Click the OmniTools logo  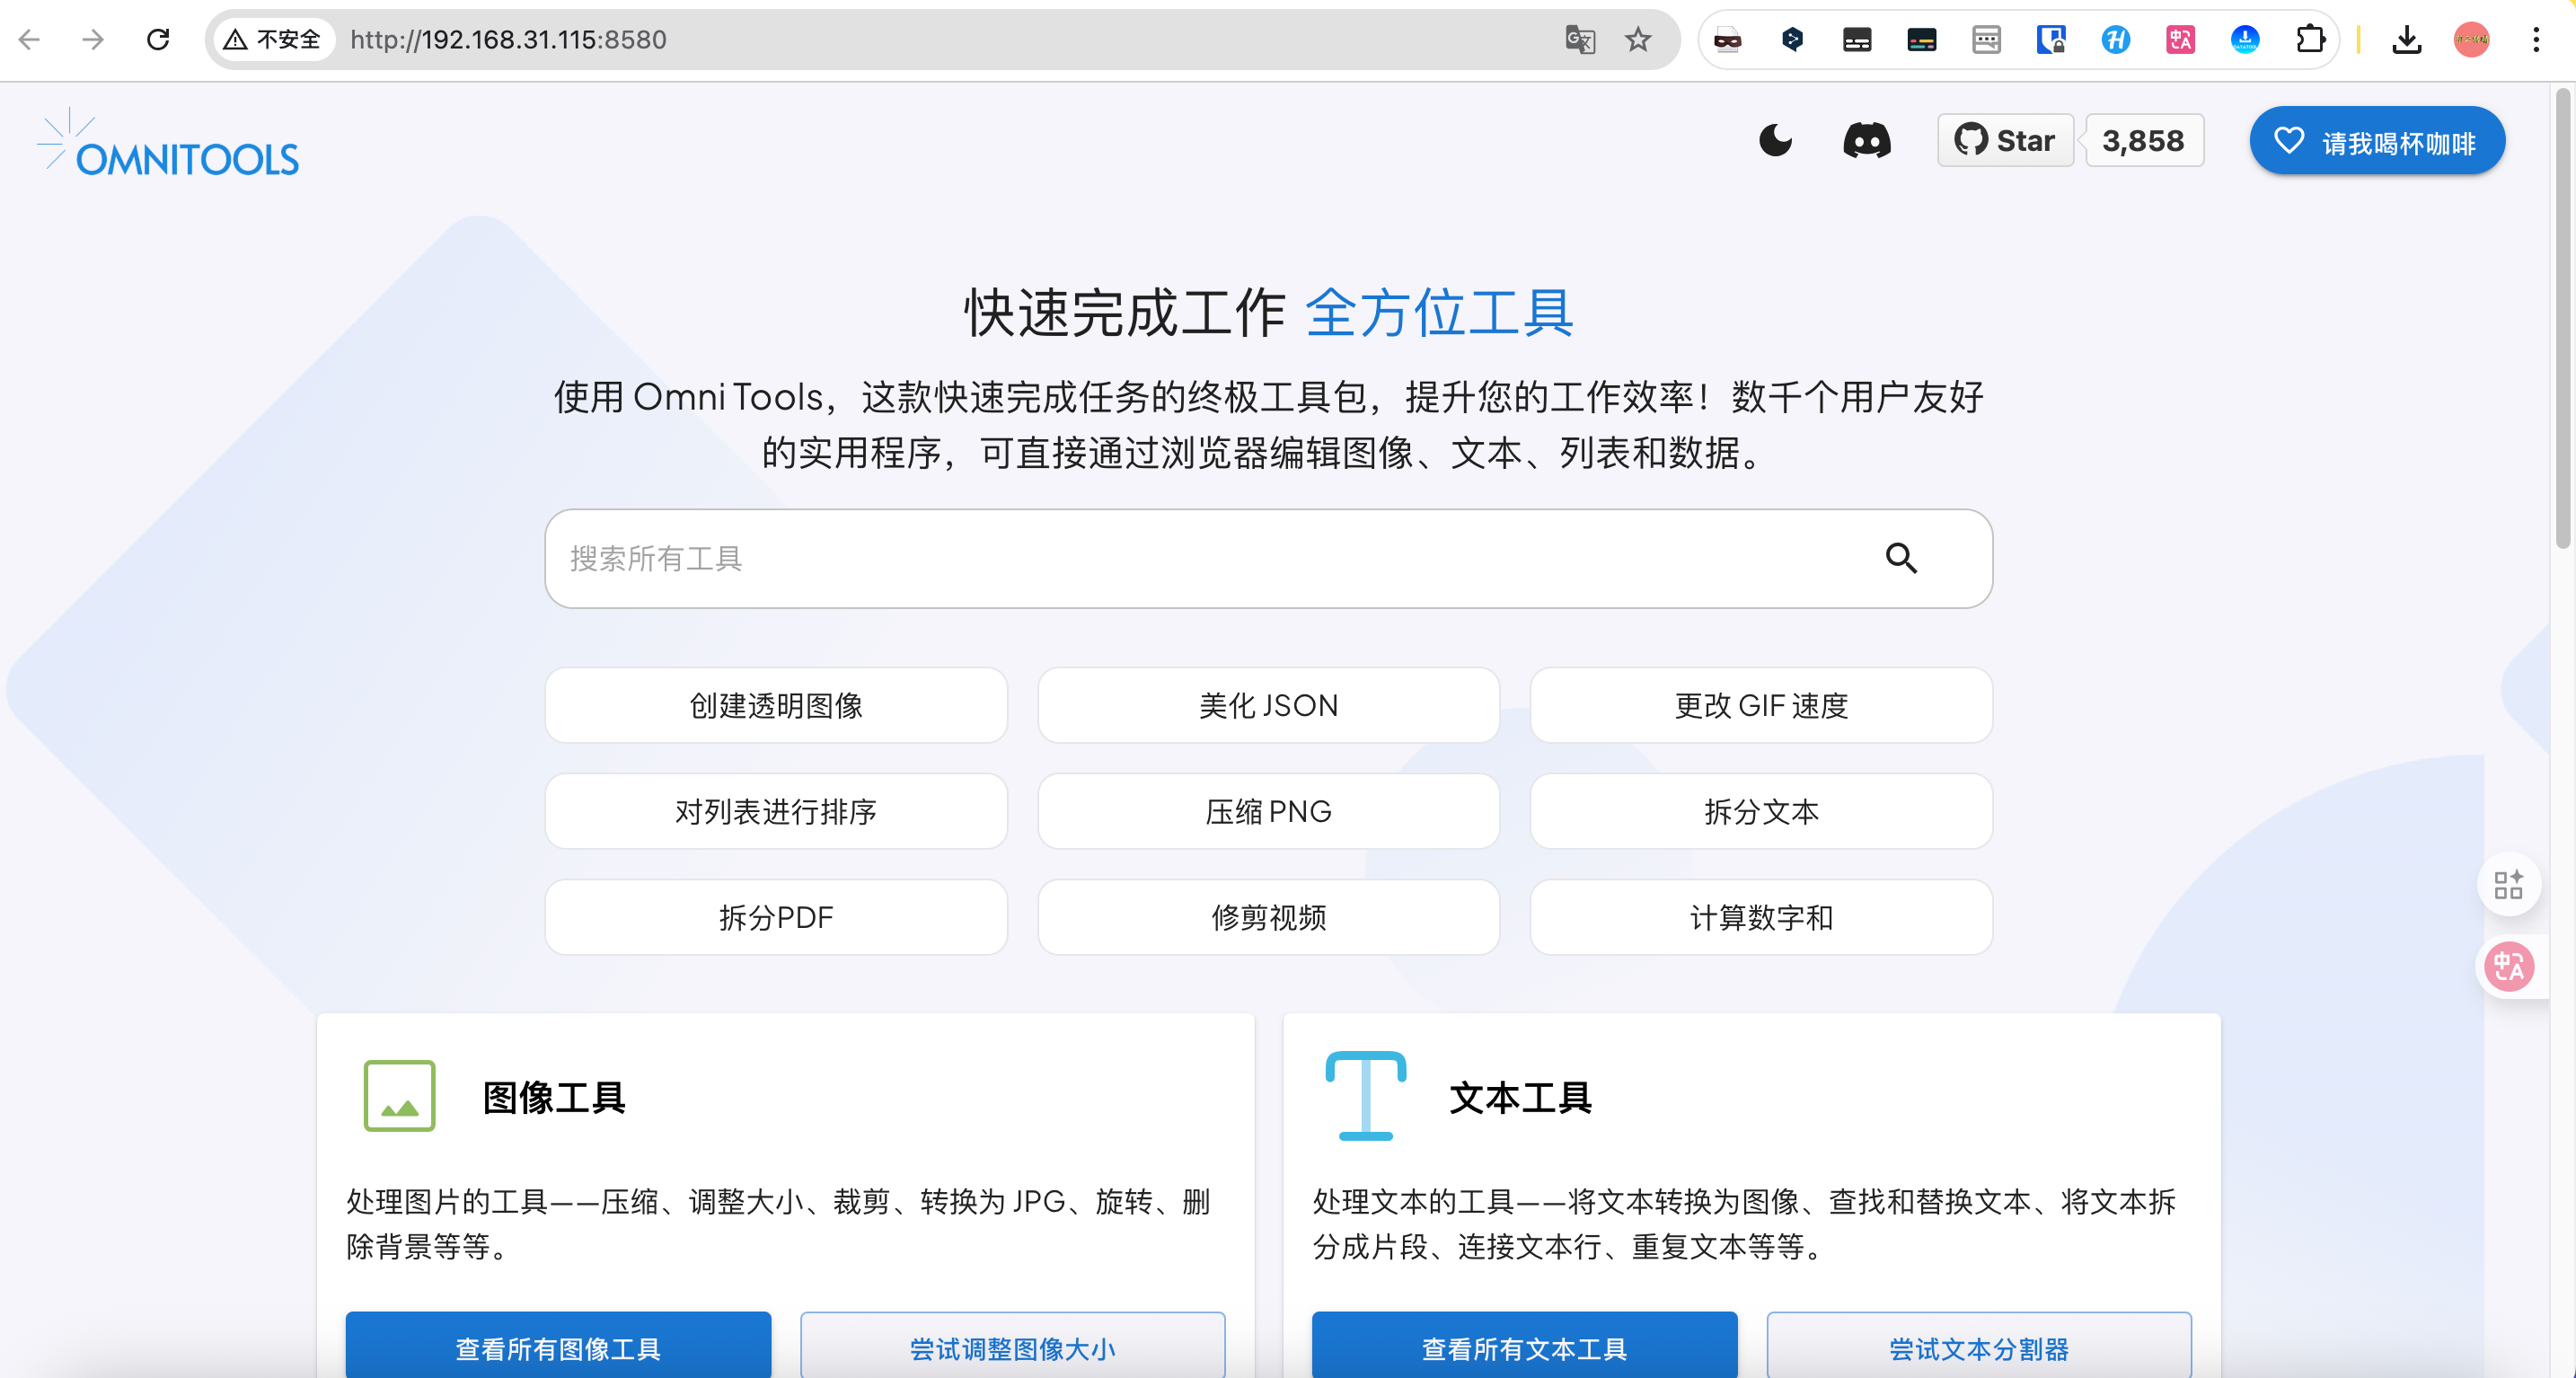[168, 146]
